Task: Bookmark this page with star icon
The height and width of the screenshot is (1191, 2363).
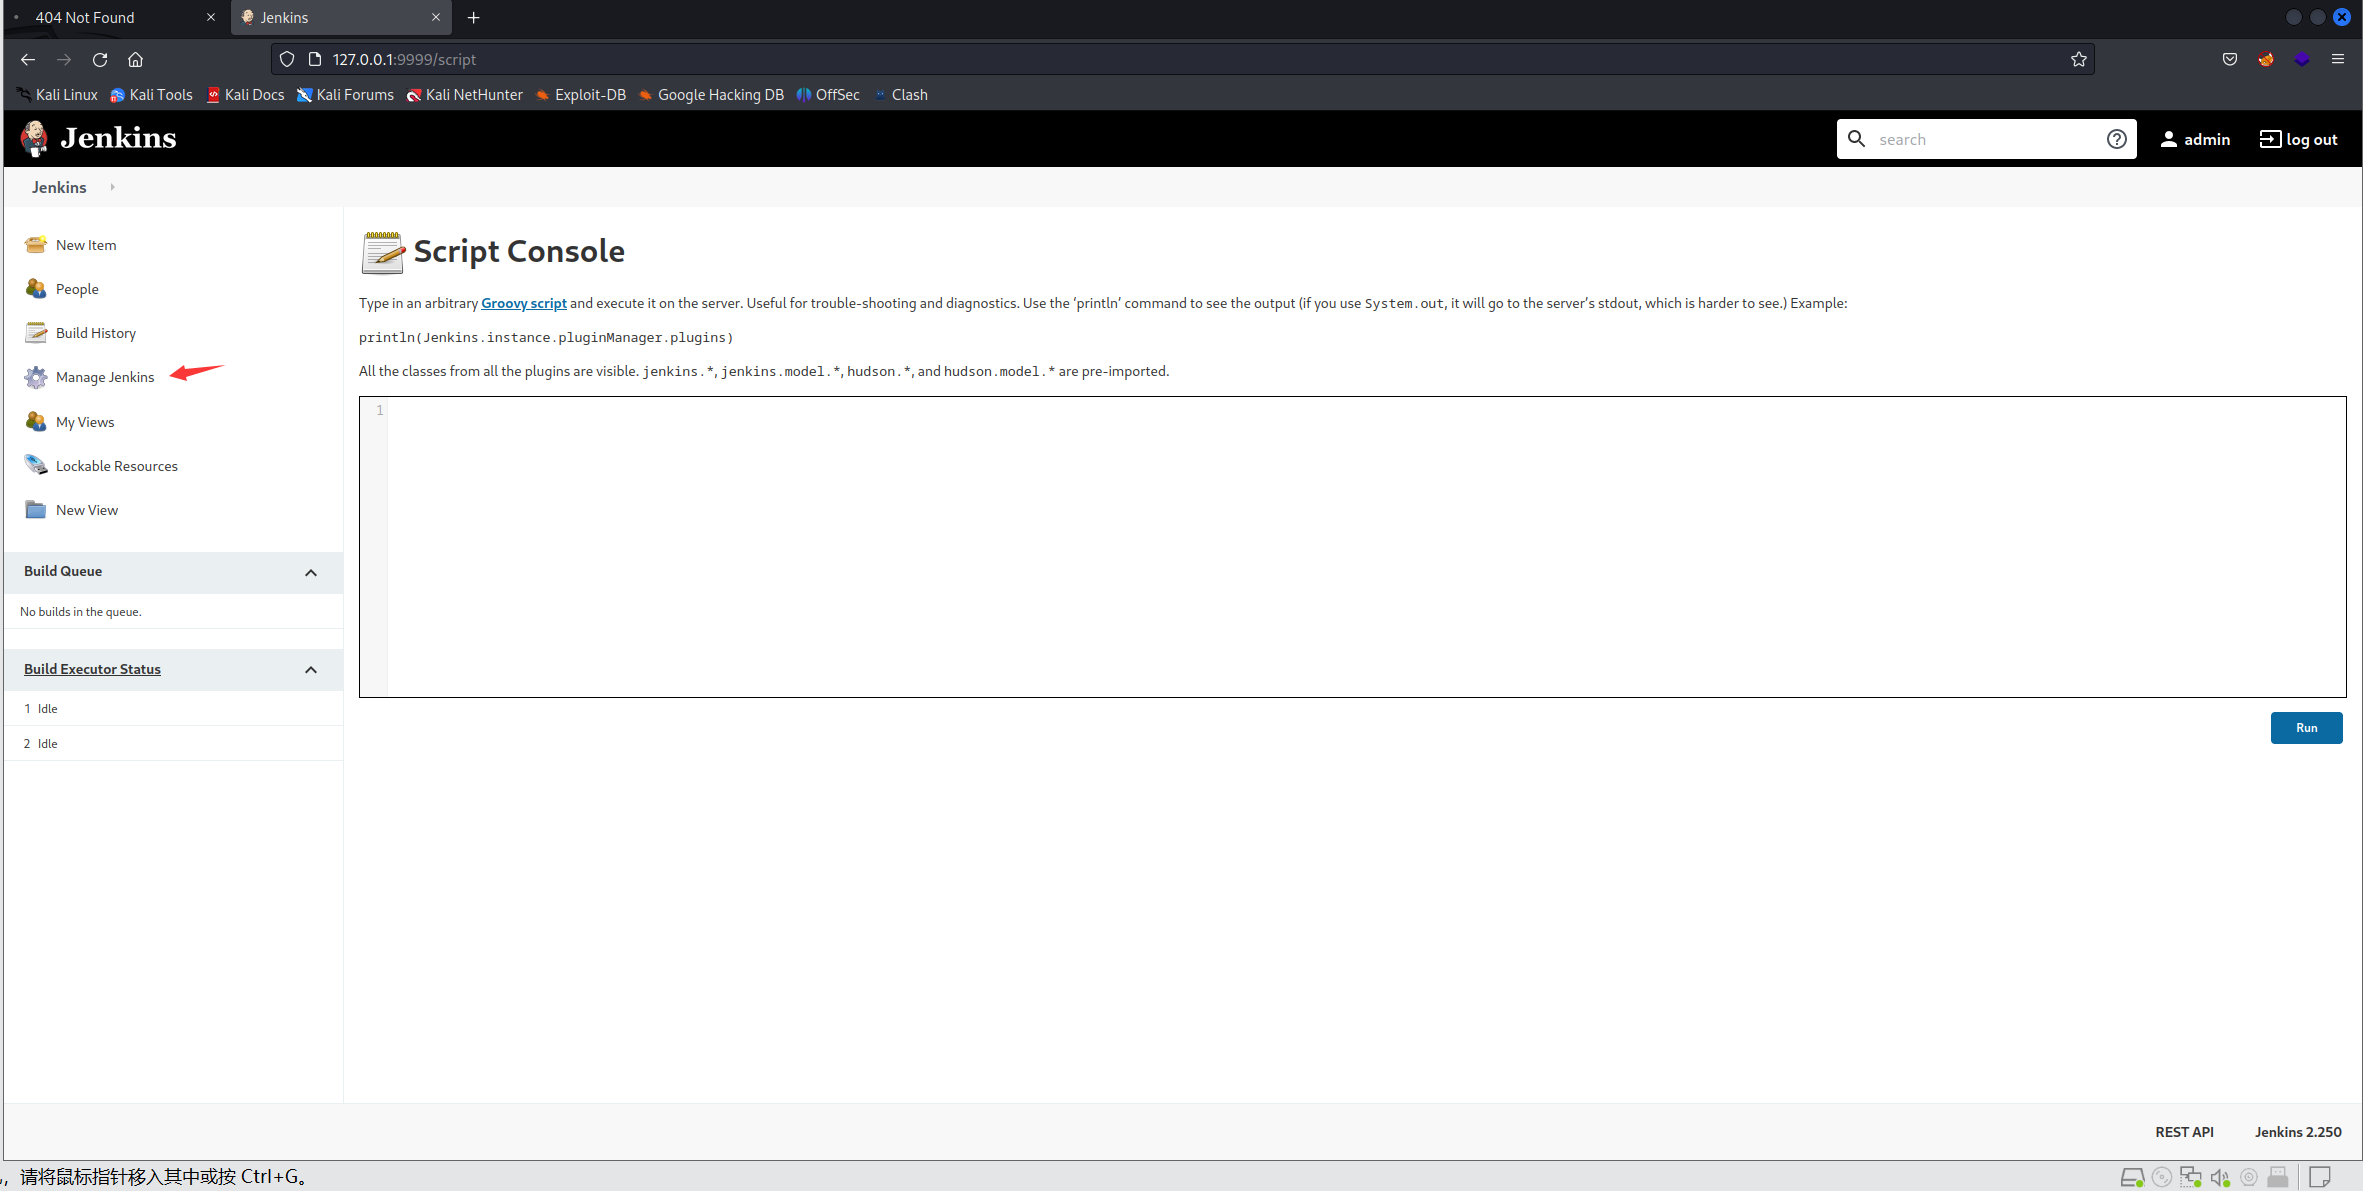Action: tap(2079, 59)
